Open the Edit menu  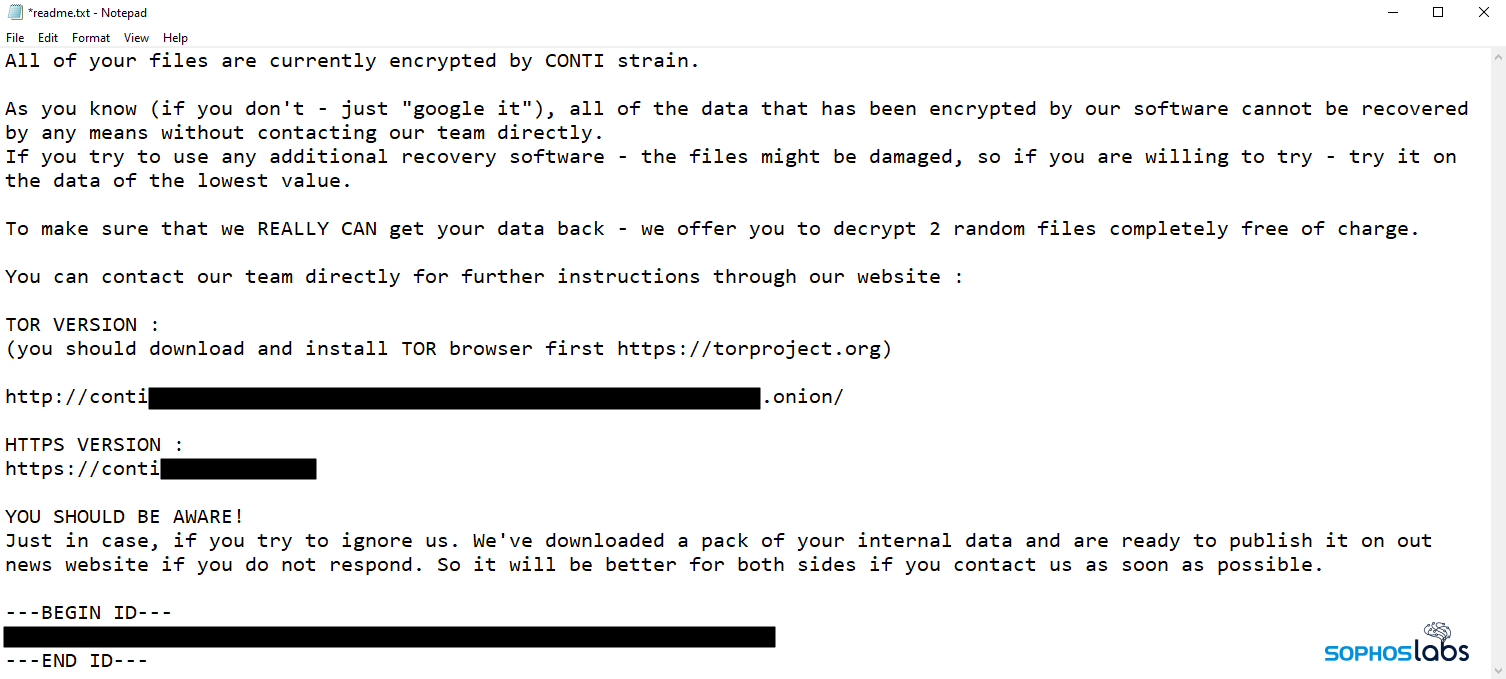click(48, 38)
